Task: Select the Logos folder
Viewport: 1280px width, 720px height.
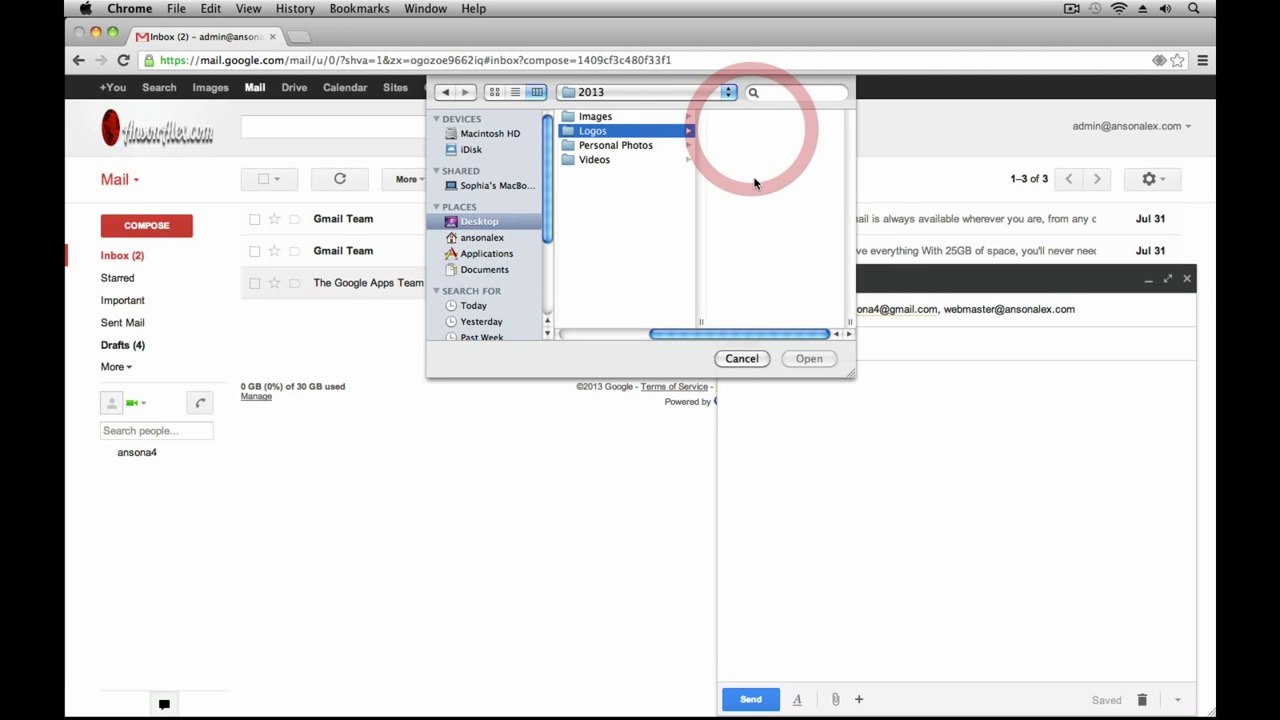Action: click(x=626, y=131)
